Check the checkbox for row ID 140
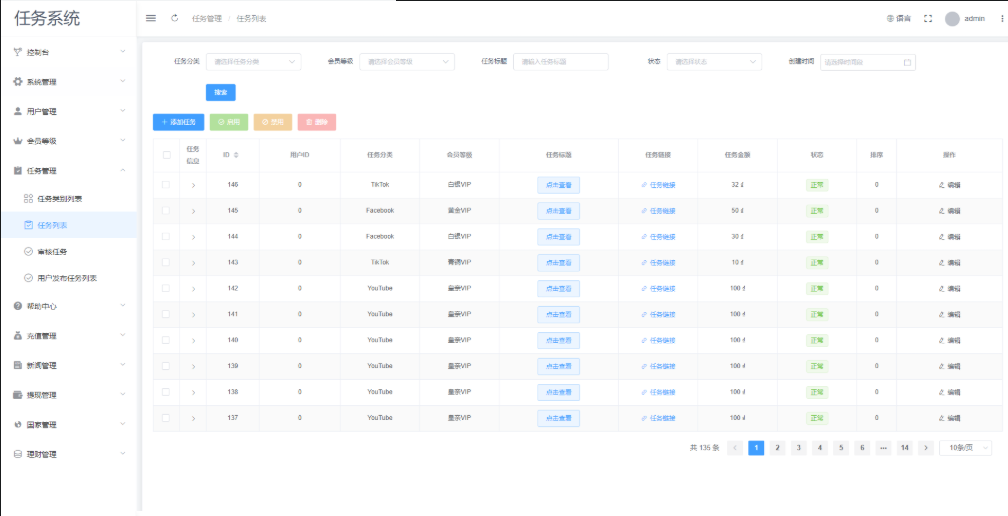 click(x=166, y=340)
